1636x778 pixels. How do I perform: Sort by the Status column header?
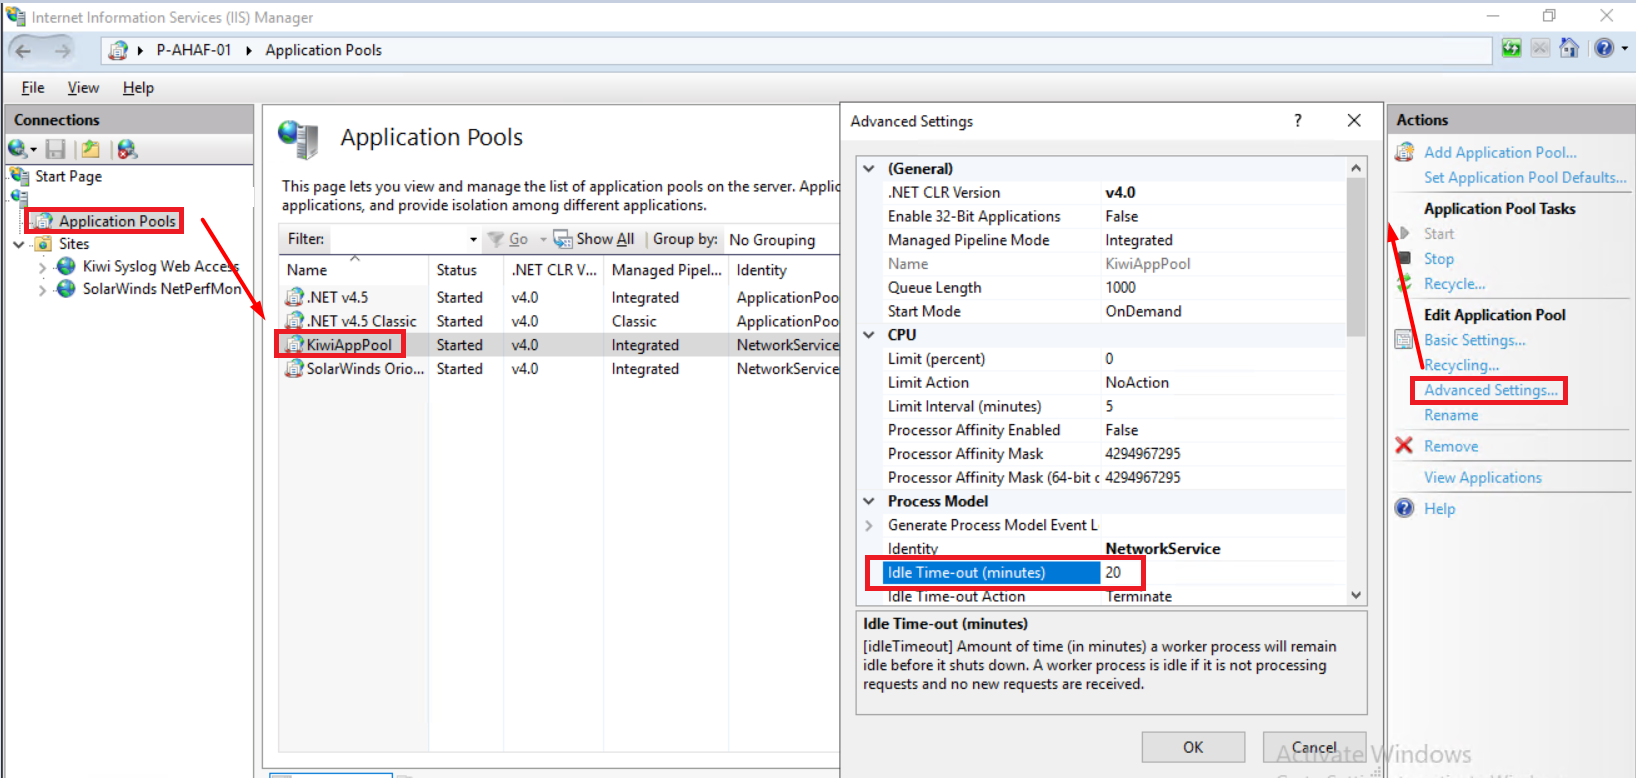[x=466, y=270]
